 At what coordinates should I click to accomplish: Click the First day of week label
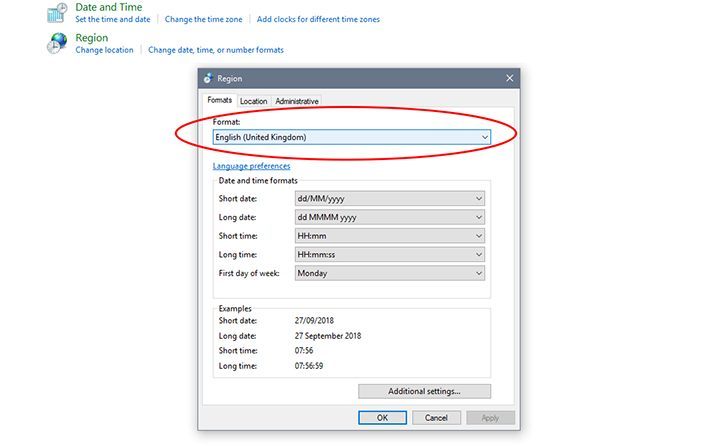[x=249, y=273]
